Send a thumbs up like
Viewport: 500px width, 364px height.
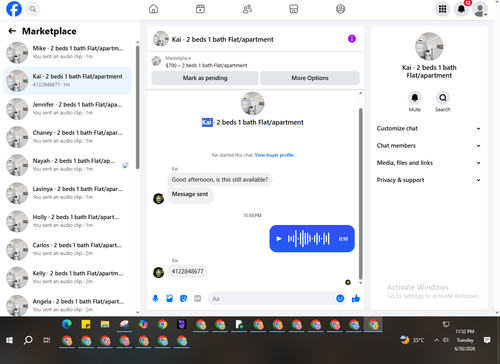(356, 298)
